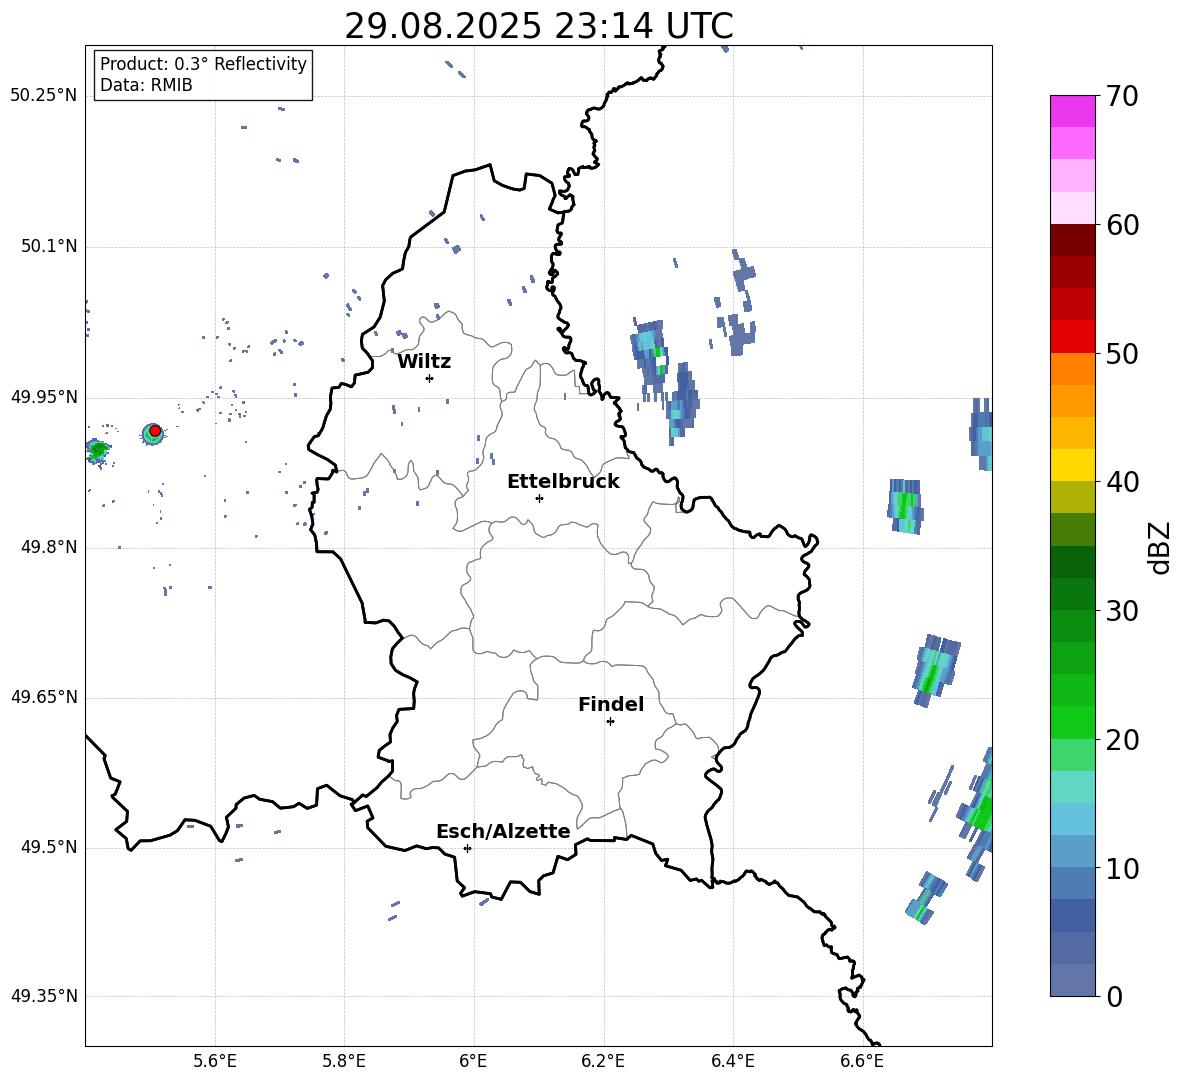Viewport: 1184px width, 1081px height.
Task: Click the 50.1°N latitude label
Action: [48, 246]
